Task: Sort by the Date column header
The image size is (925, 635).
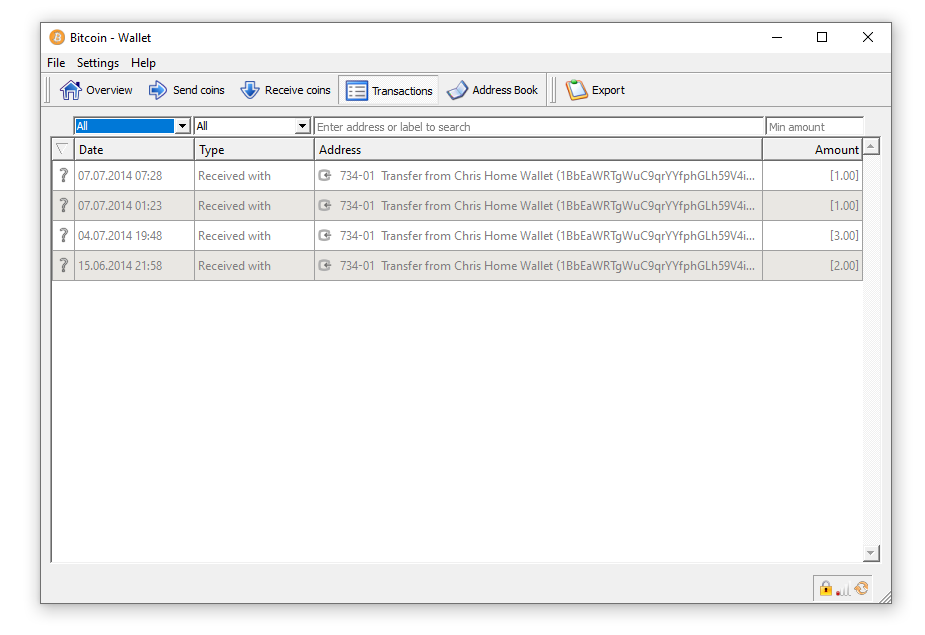Action: click(134, 150)
